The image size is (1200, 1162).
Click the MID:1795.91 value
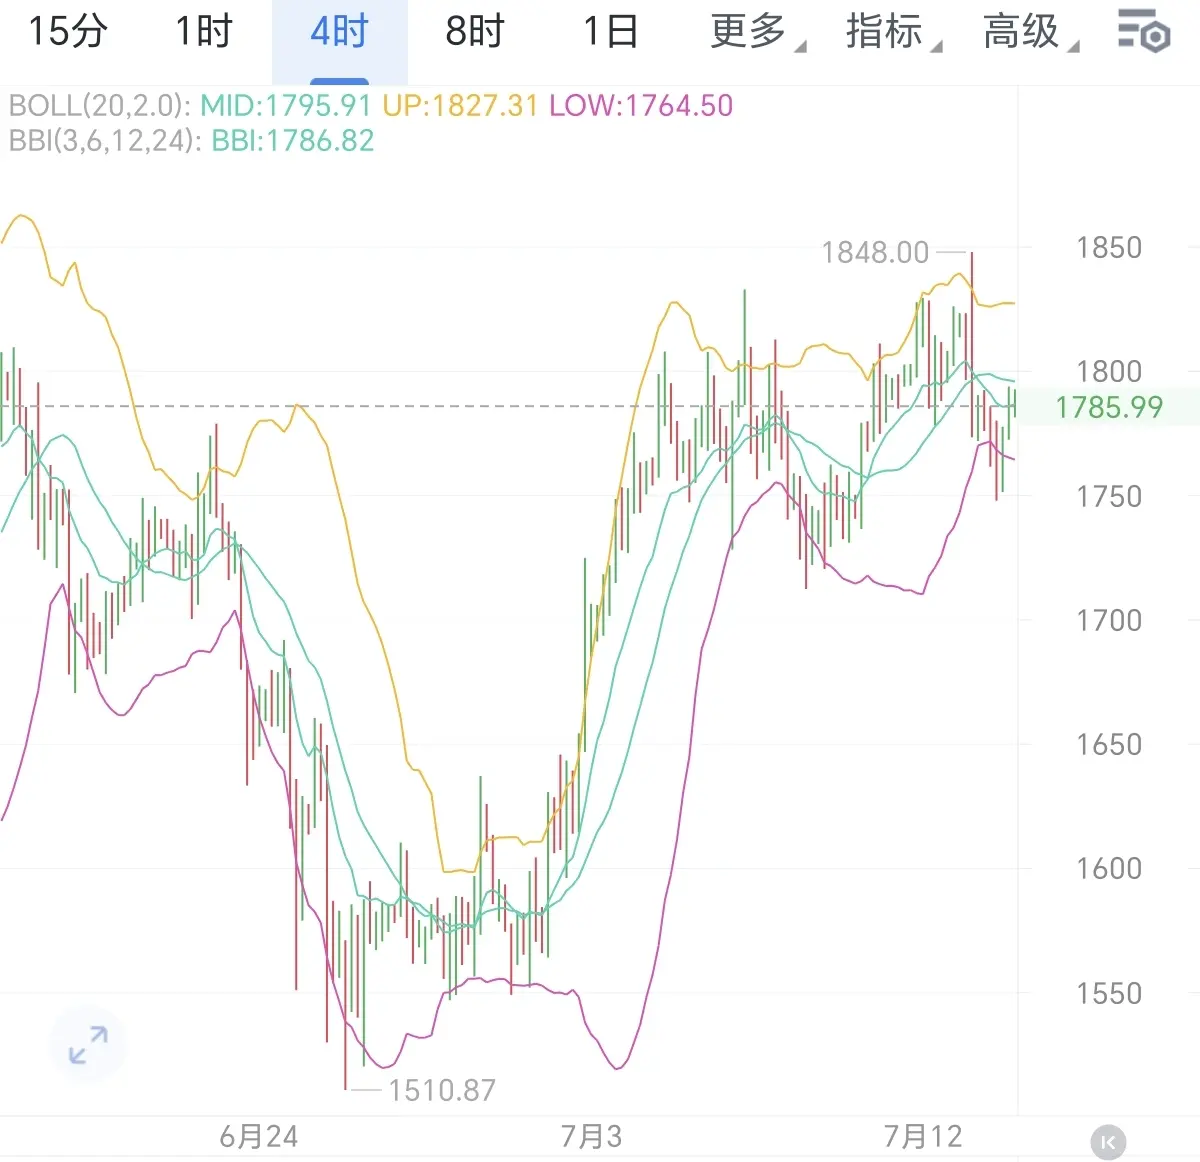286,105
